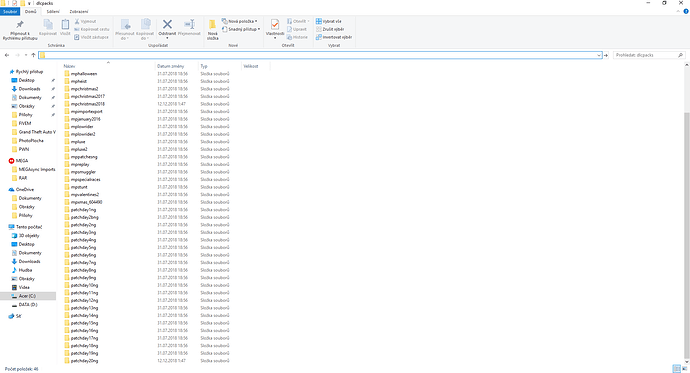Sort by the Název column header
The width and height of the screenshot is (690, 373).
pyautogui.click(x=69, y=66)
